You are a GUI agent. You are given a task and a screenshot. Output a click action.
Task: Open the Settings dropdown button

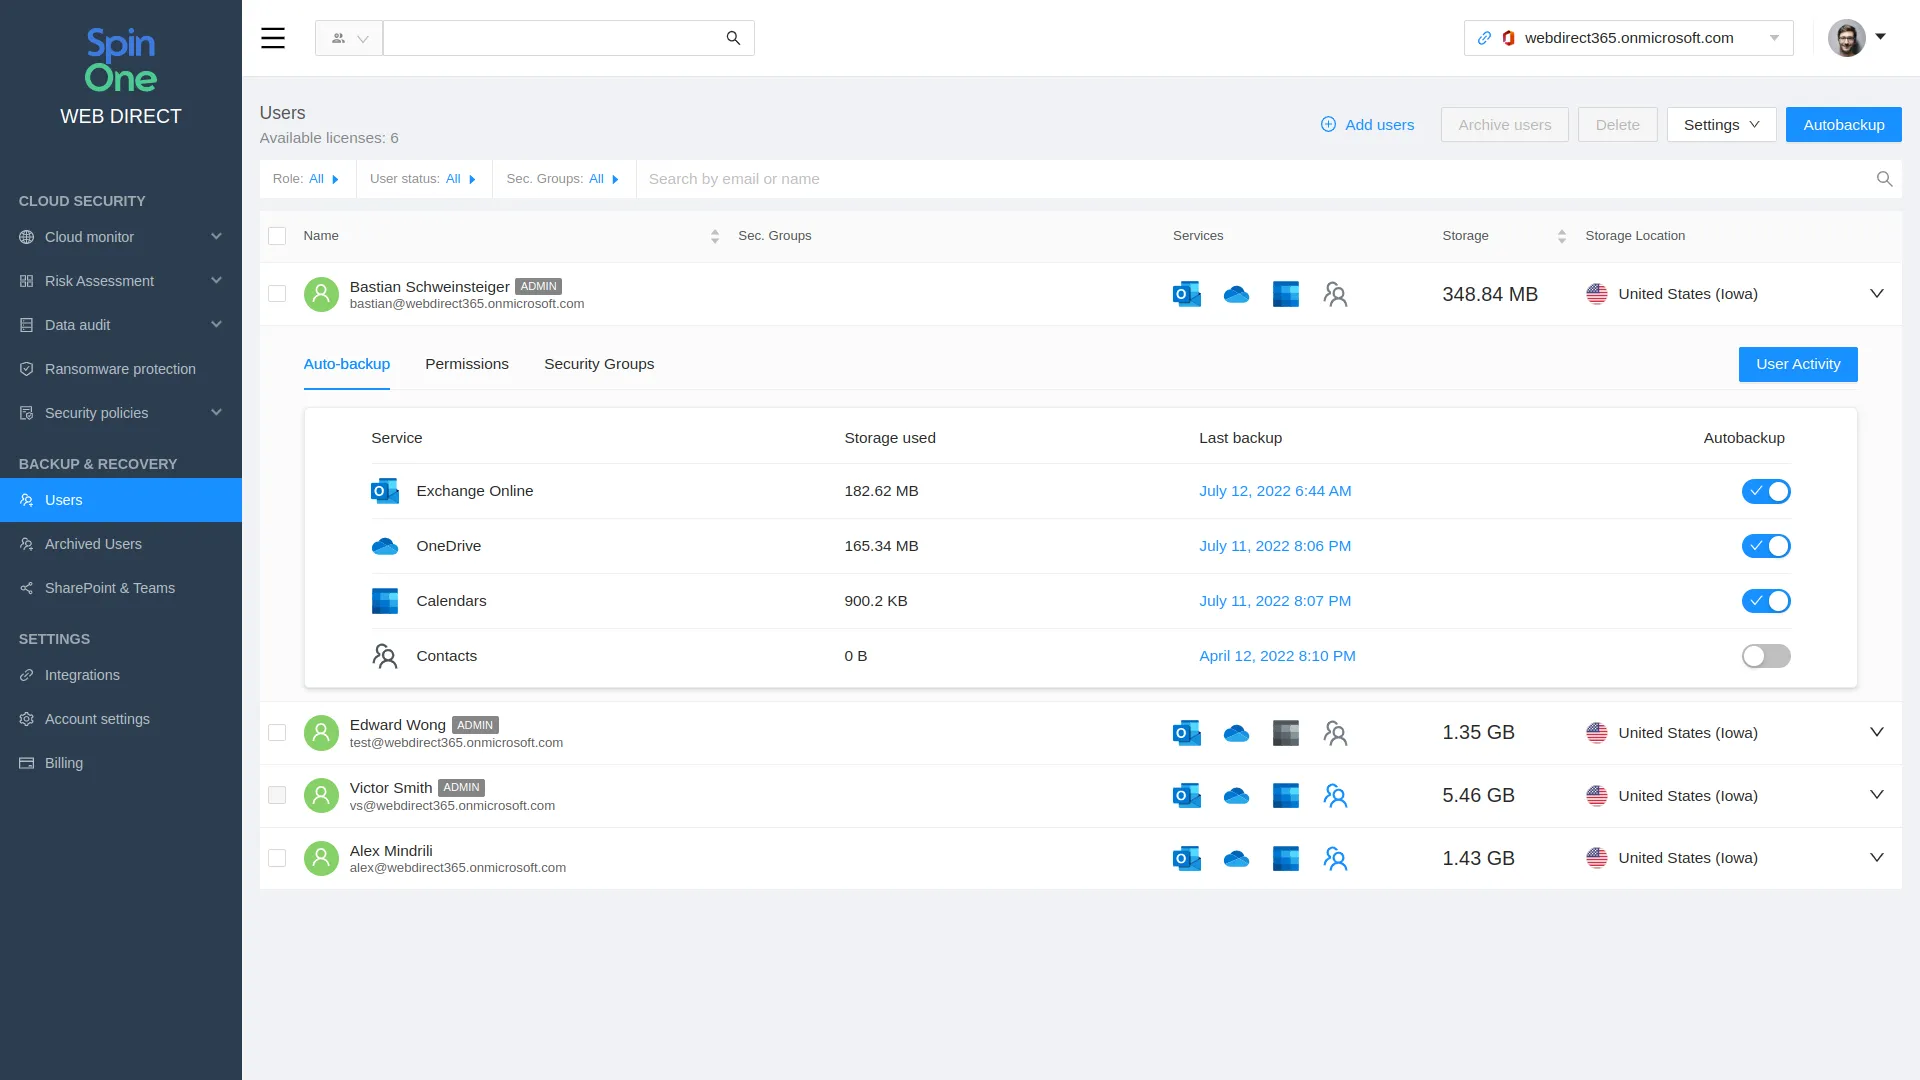click(1720, 125)
